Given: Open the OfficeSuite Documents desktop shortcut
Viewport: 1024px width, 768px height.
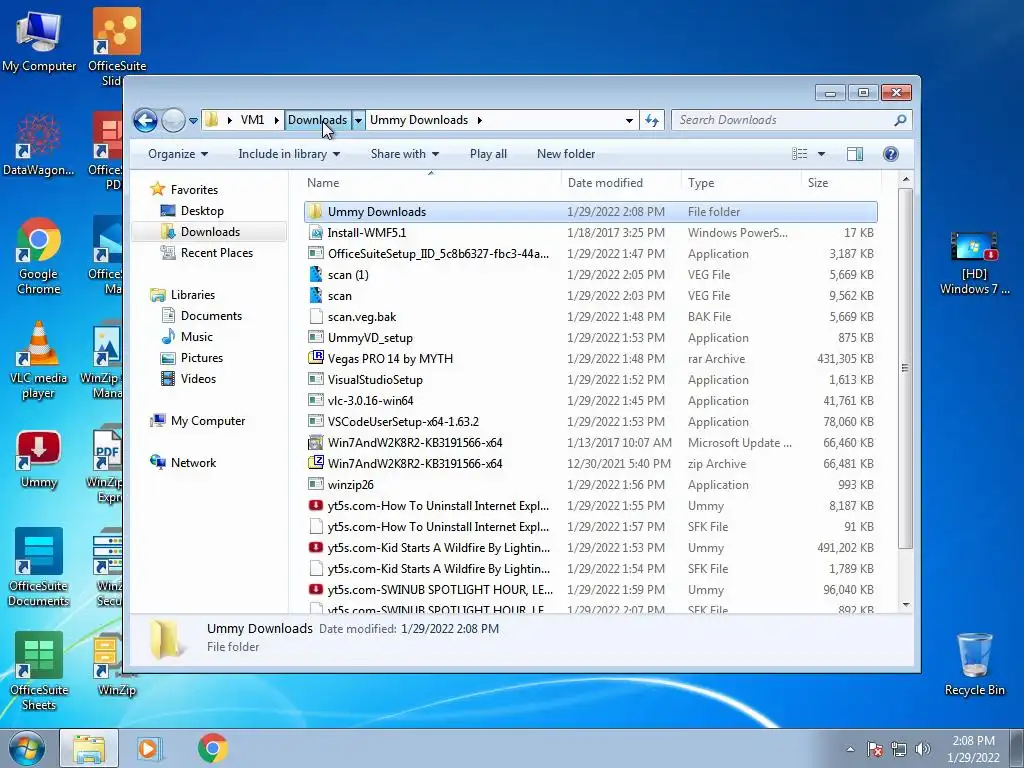Looking at the screenshot, I should coord(39,568).
